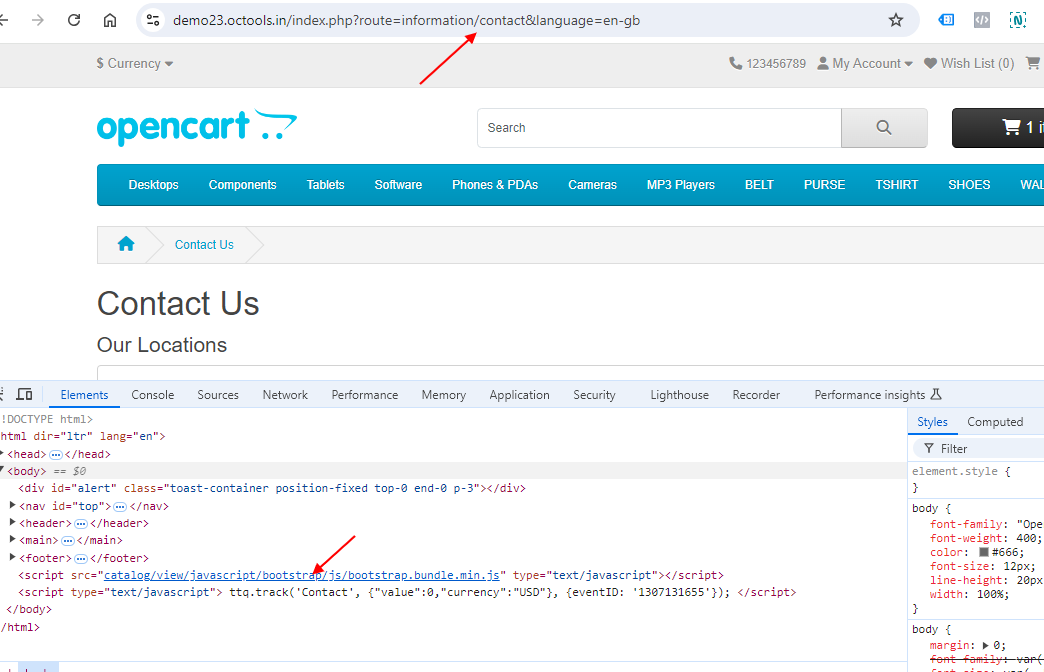
Task: Click the Contact Us breadcrumb link
Action: [204, 244]
